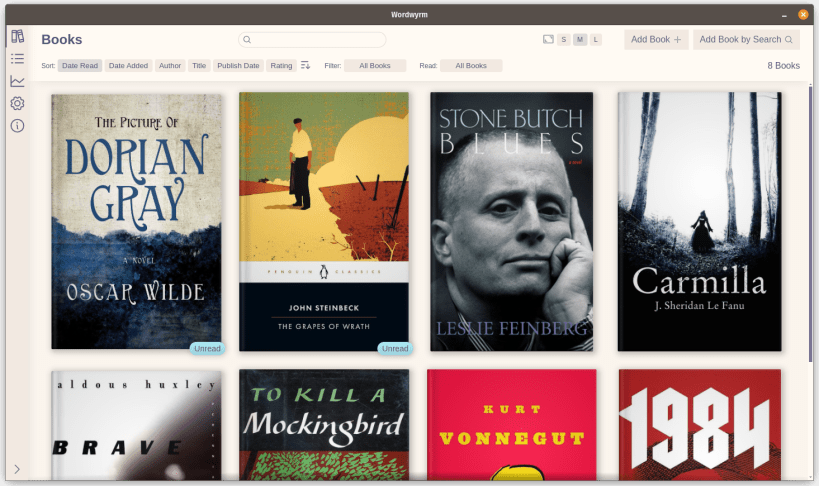Select medium cover size M
This screenshot has height=486, width=819.
point(580,39)
